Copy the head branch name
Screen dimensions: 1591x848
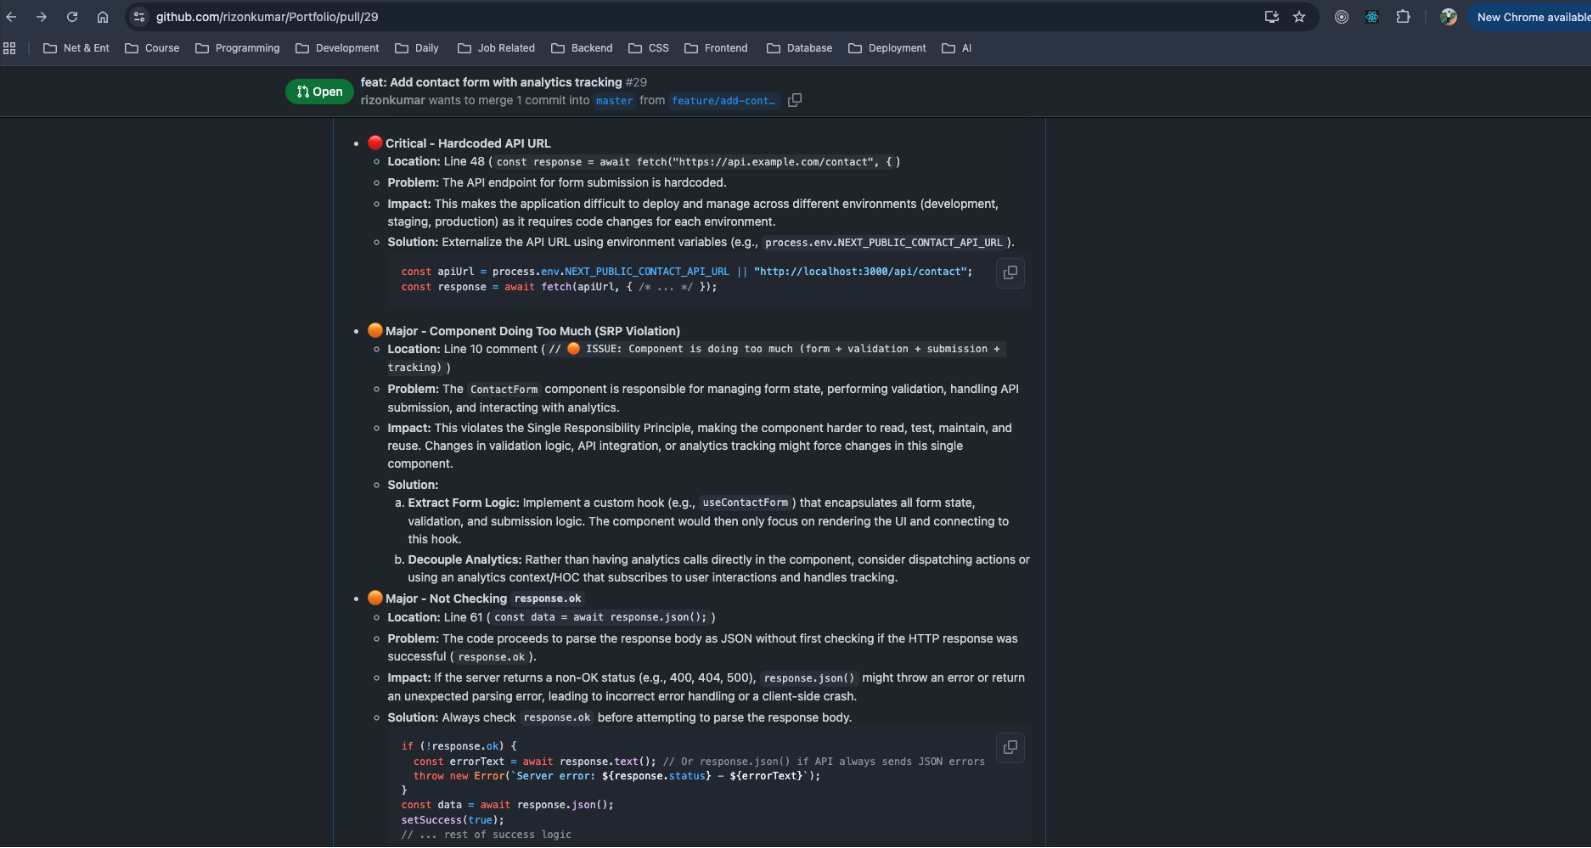click(x=795, y=100)
